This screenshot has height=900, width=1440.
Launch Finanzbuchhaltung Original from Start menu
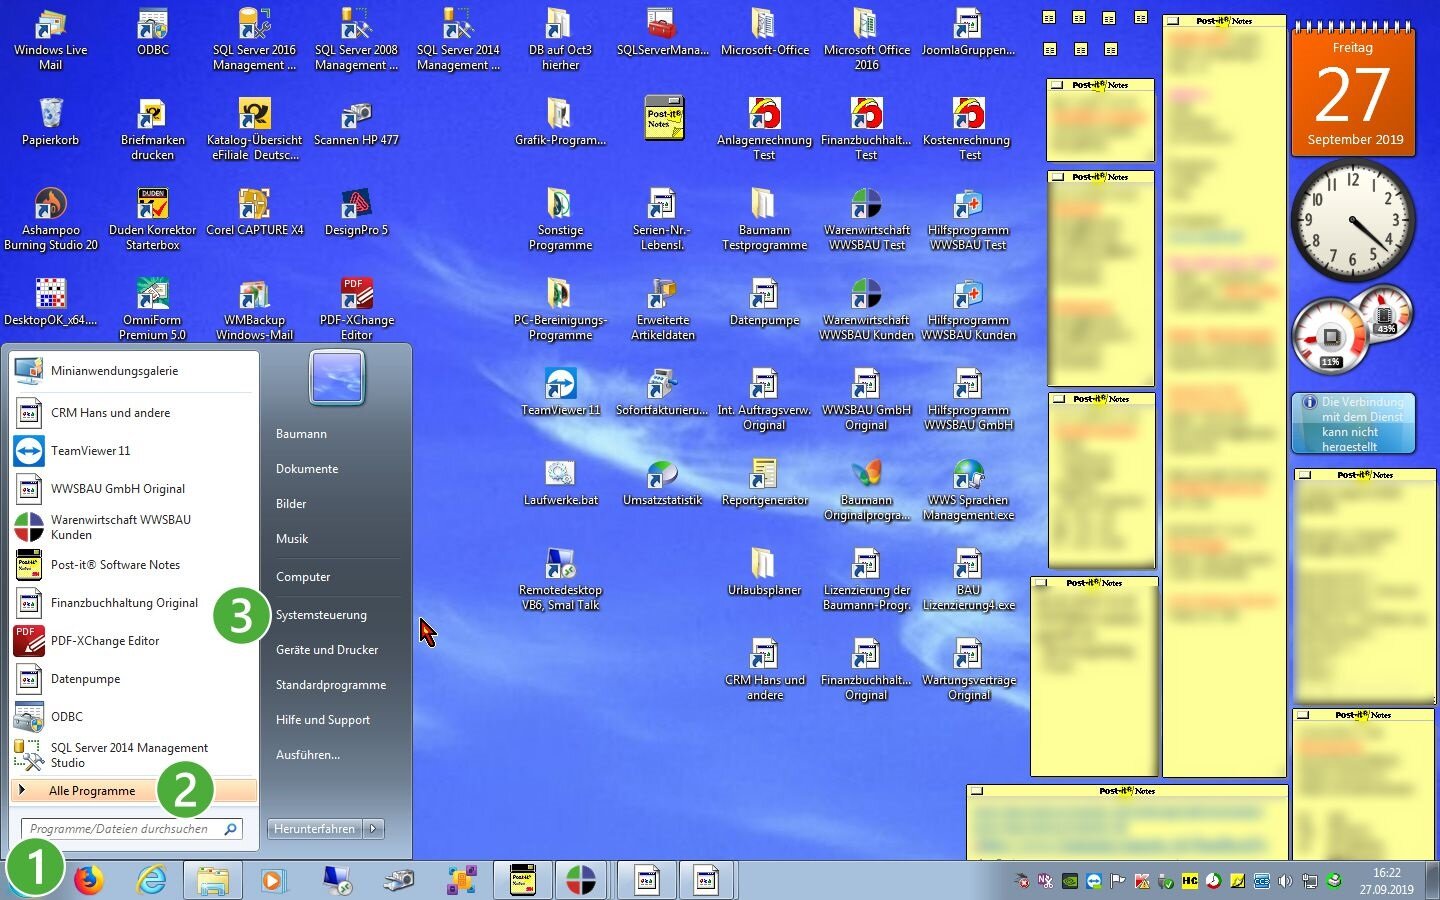click(134, 603)
